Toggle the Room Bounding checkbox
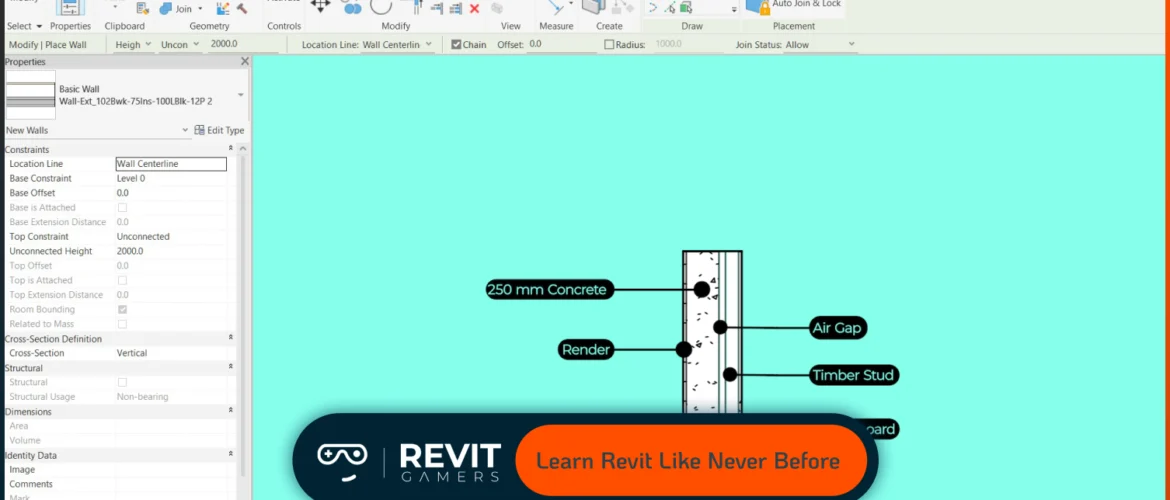The height and width of the screenshot is (500, 1170). (x=122, y=309)
